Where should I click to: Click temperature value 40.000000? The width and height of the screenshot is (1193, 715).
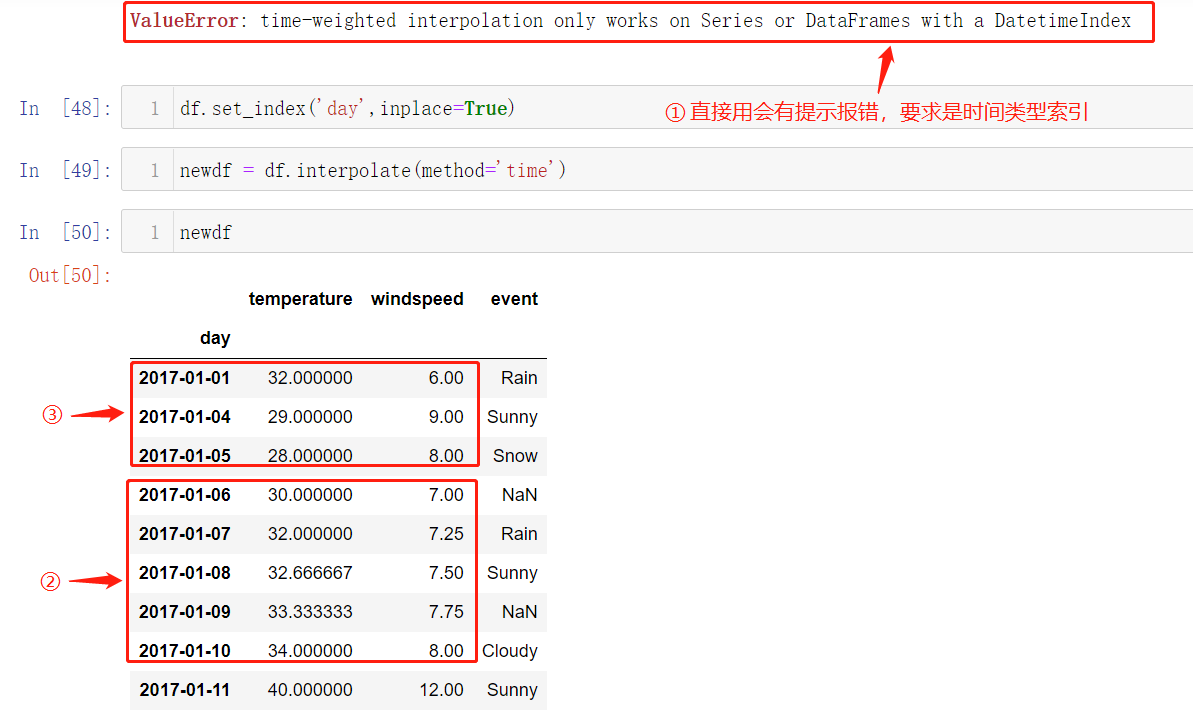pos(310,690)
